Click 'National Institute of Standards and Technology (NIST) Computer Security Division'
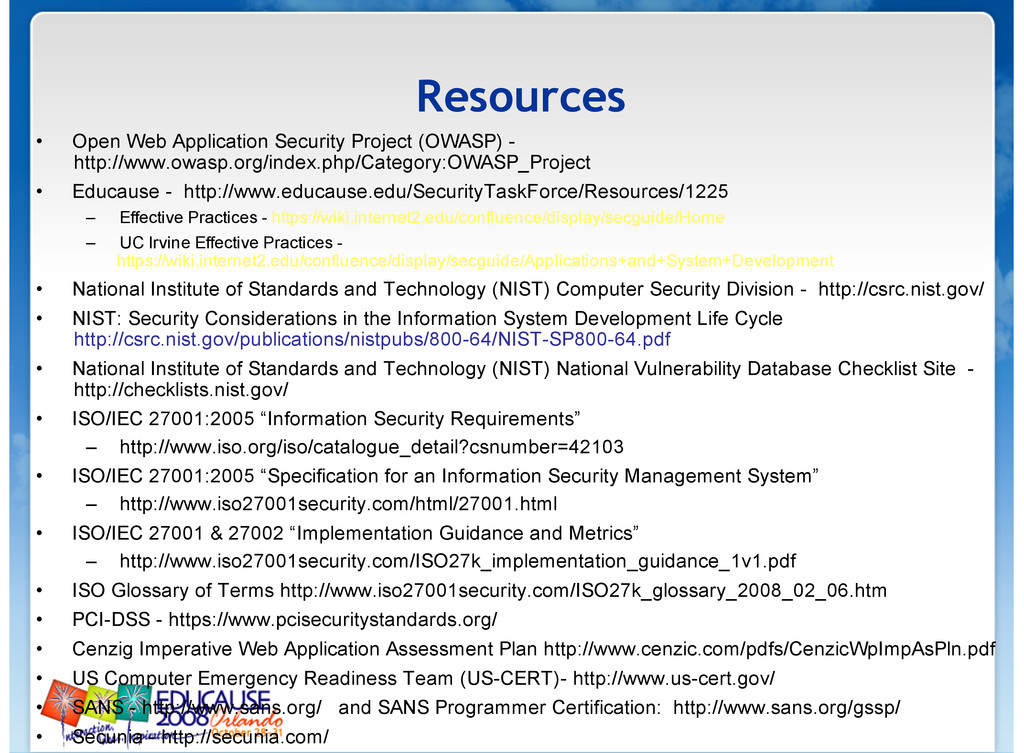 pos(433,289)
